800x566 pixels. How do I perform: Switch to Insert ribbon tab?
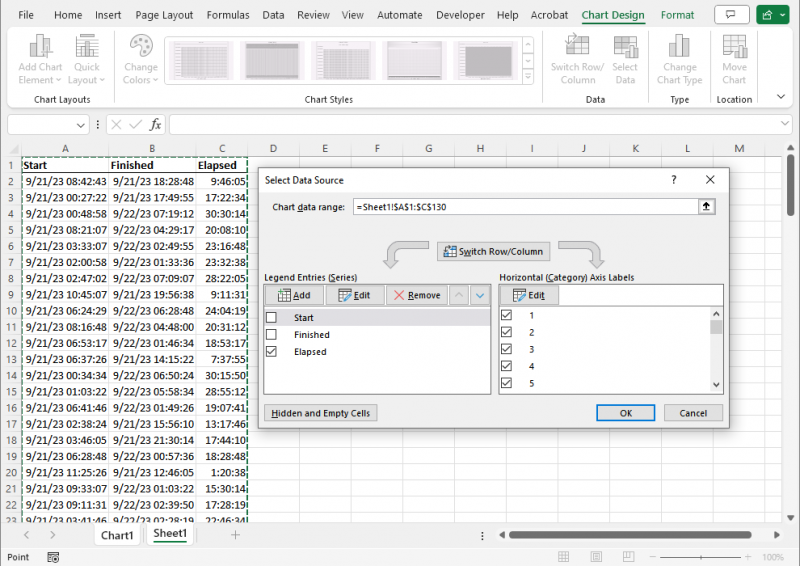(108, 15)
